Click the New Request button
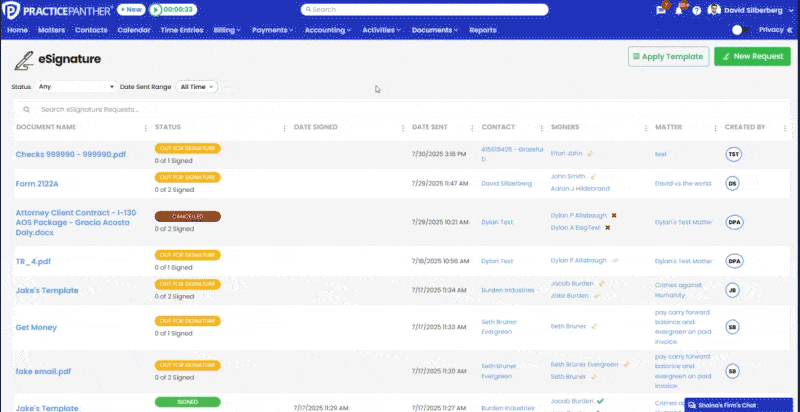The height and width of the screenshot is (412, 800). pos(752,56)
